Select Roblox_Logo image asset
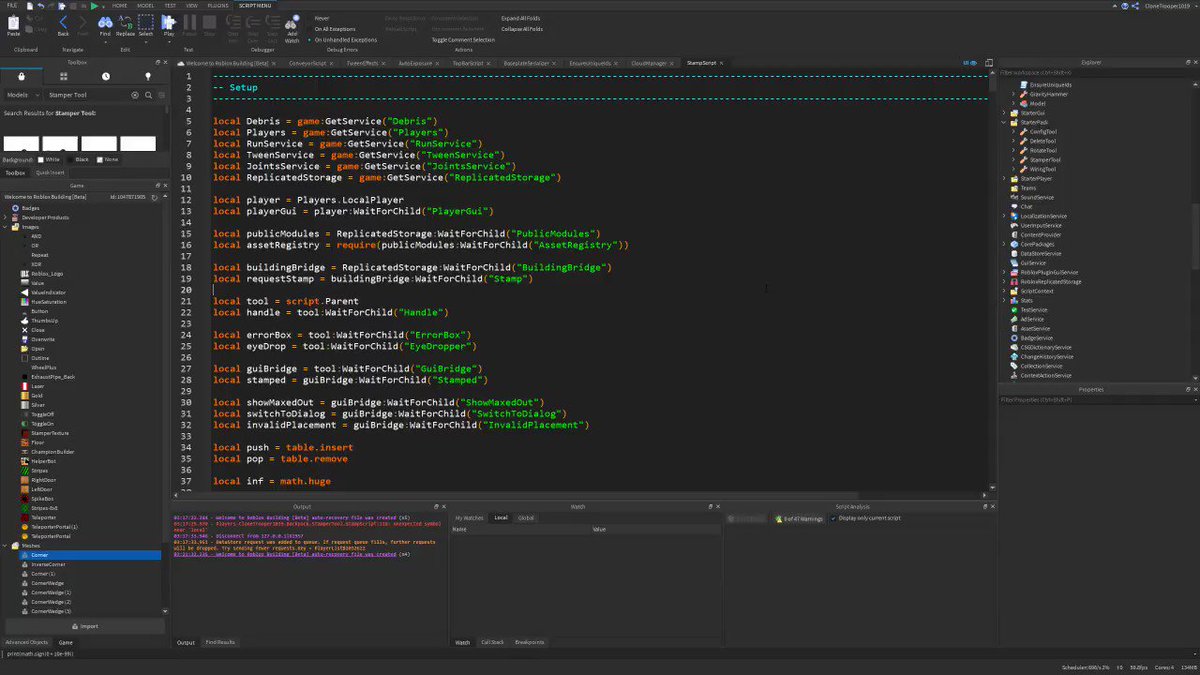 48,273
